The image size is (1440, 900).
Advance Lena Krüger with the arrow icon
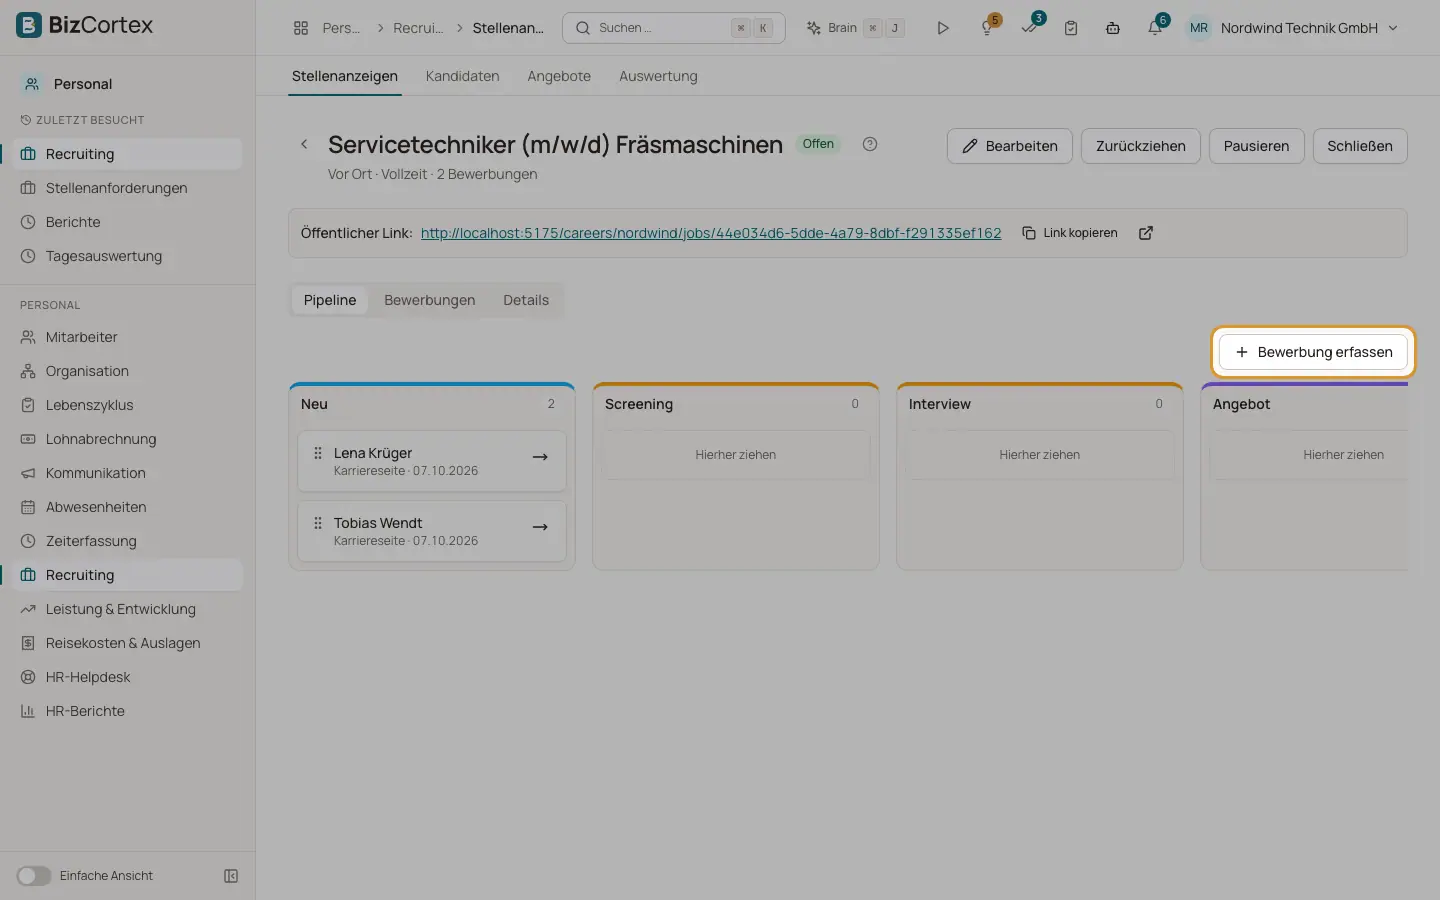[x=540, y=457]
